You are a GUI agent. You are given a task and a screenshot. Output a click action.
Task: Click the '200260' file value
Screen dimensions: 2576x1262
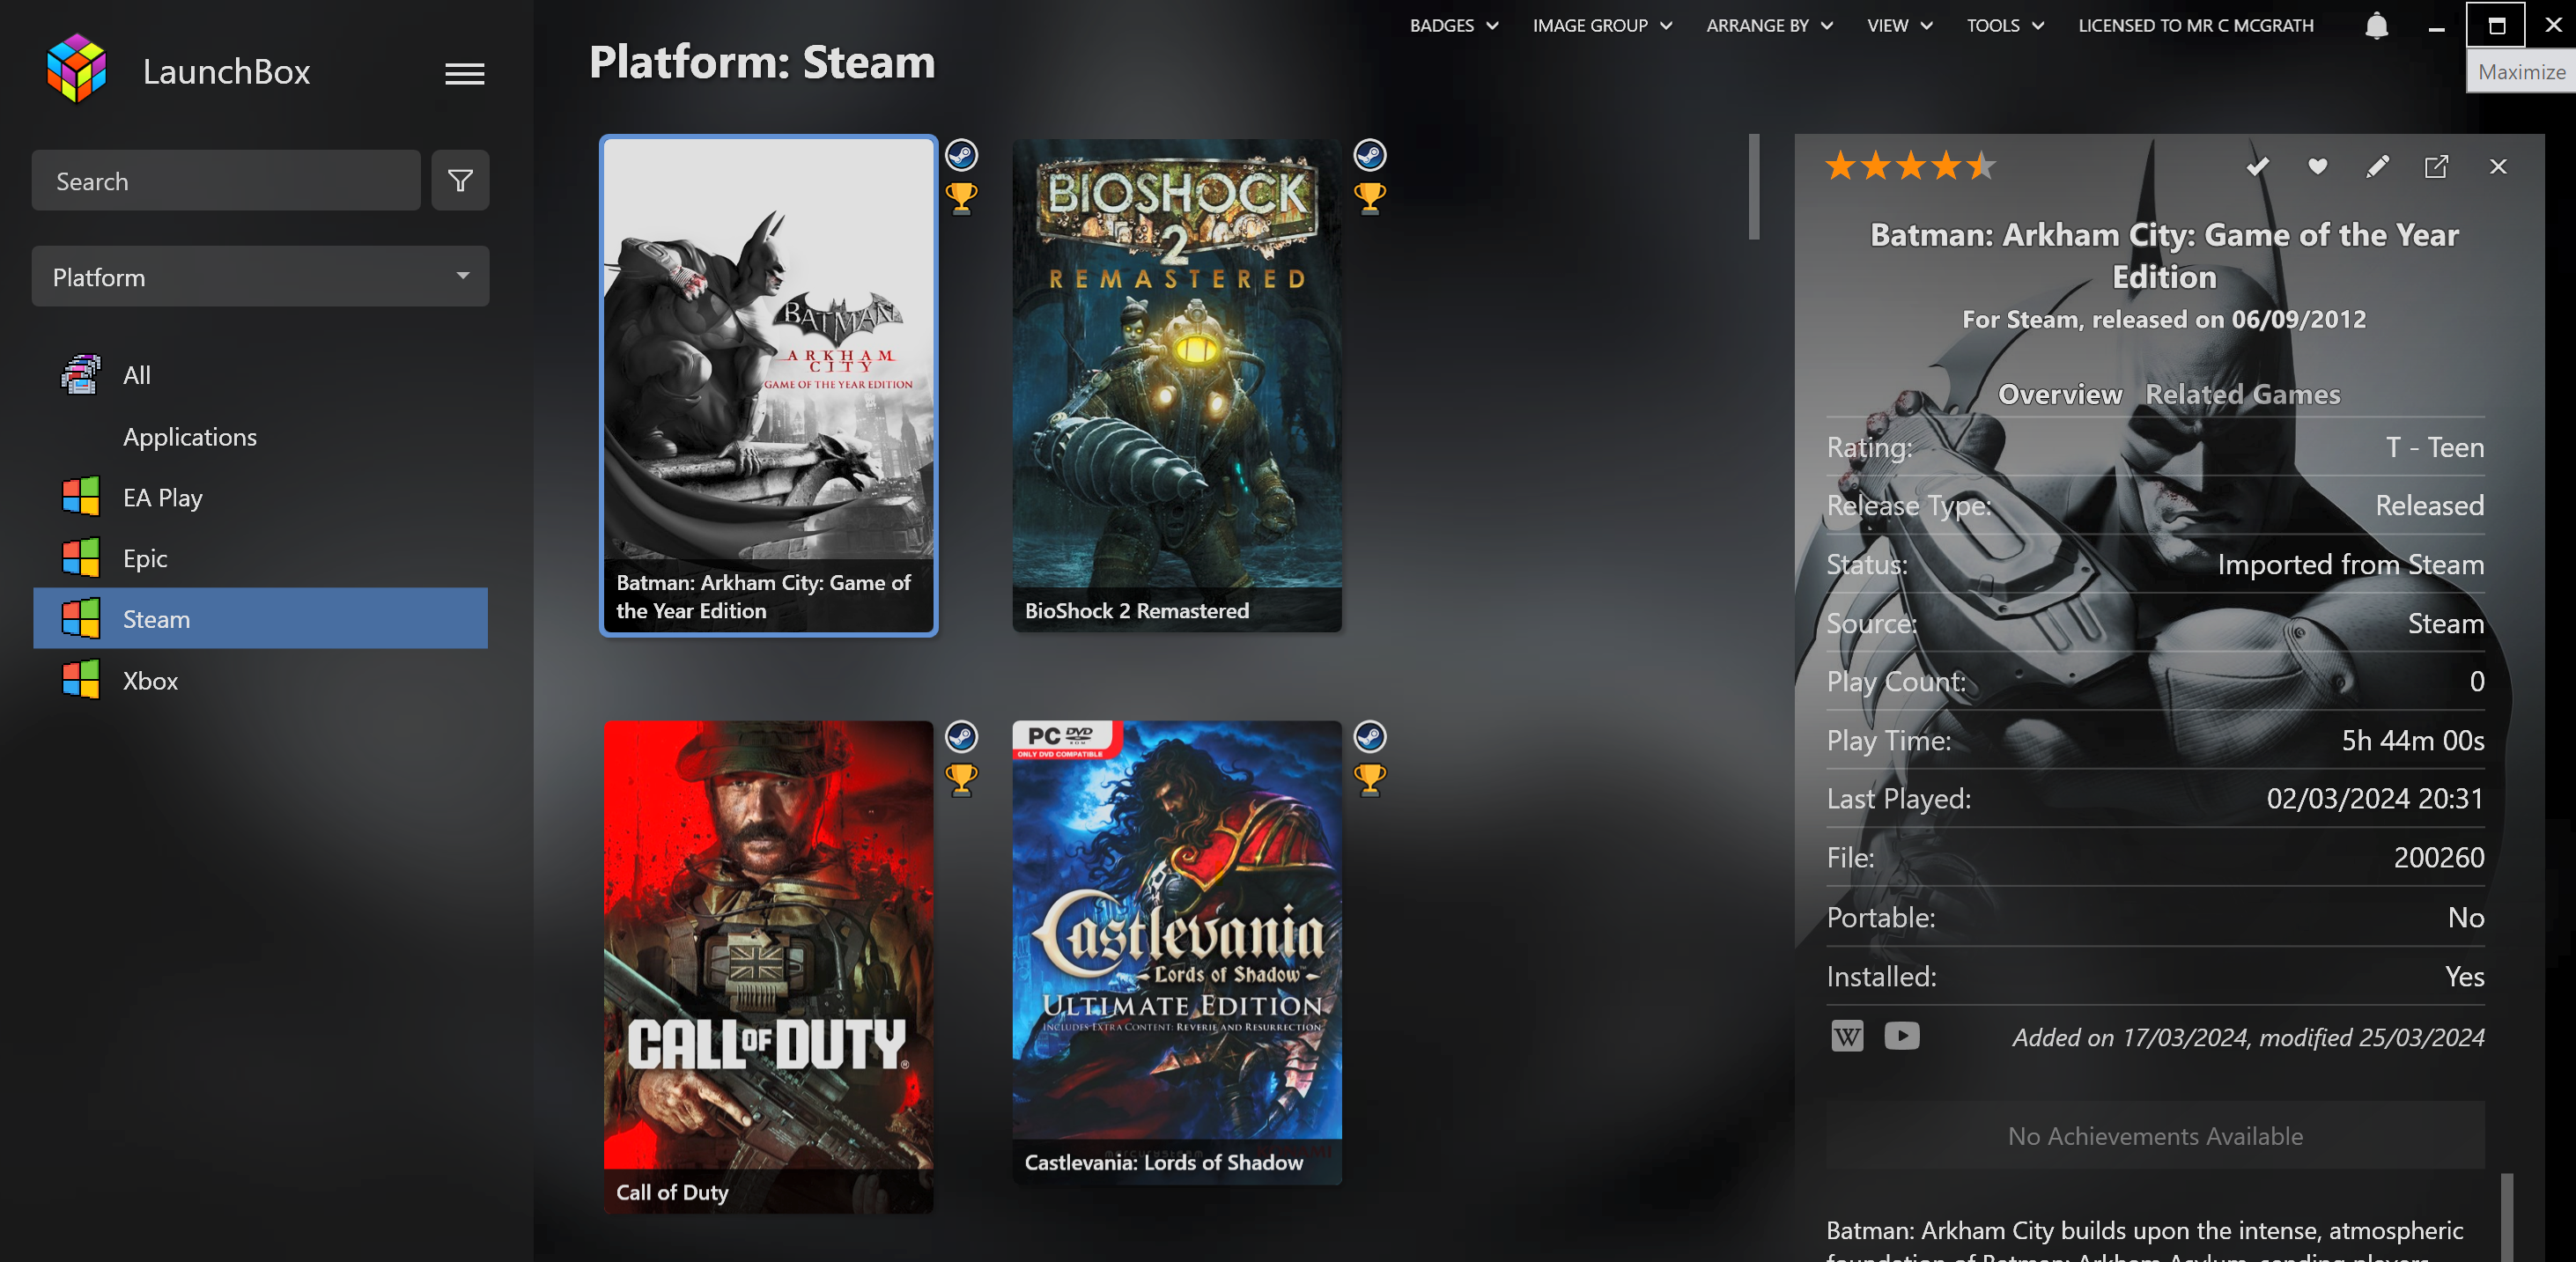(x=2438, y=858)
